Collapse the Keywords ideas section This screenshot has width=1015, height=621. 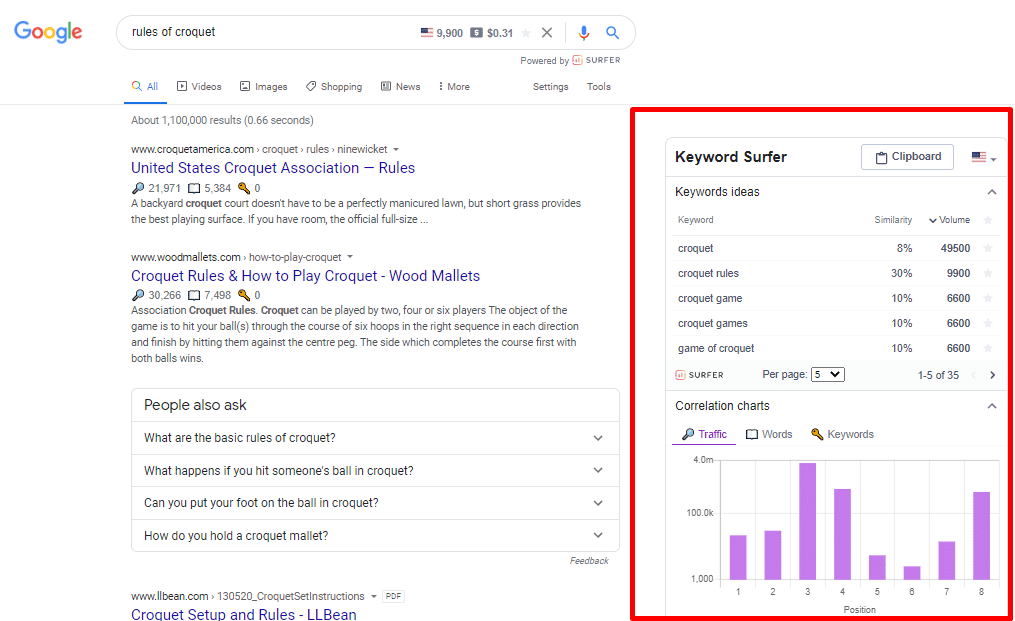pyautogui.click(x=992, y=192)
